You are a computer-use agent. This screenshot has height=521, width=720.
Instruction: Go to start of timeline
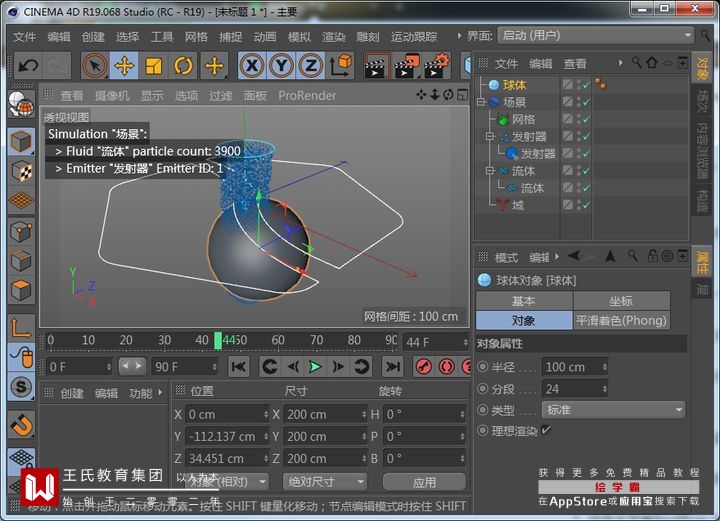[239, 366]
